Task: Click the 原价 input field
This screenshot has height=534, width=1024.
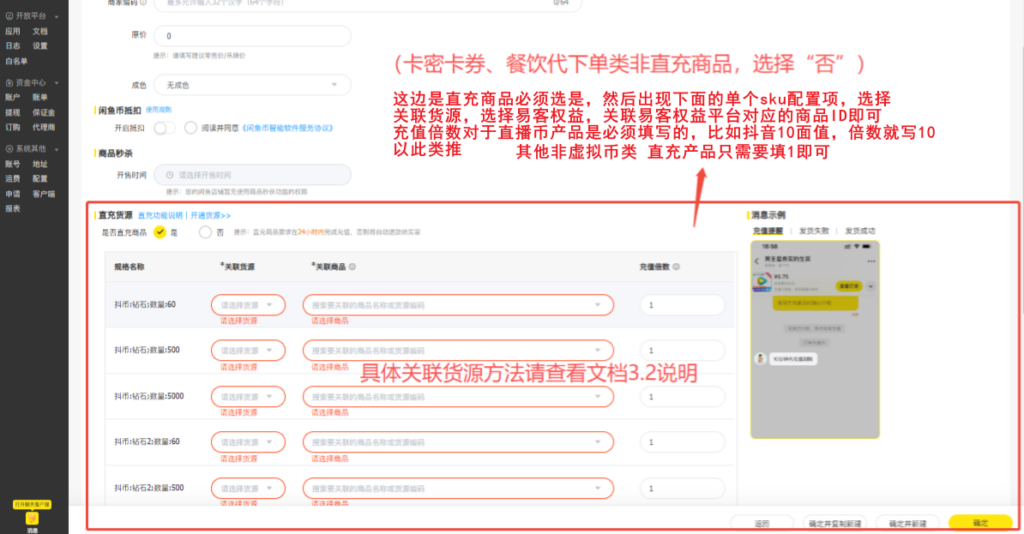Action: pos(252,36)
